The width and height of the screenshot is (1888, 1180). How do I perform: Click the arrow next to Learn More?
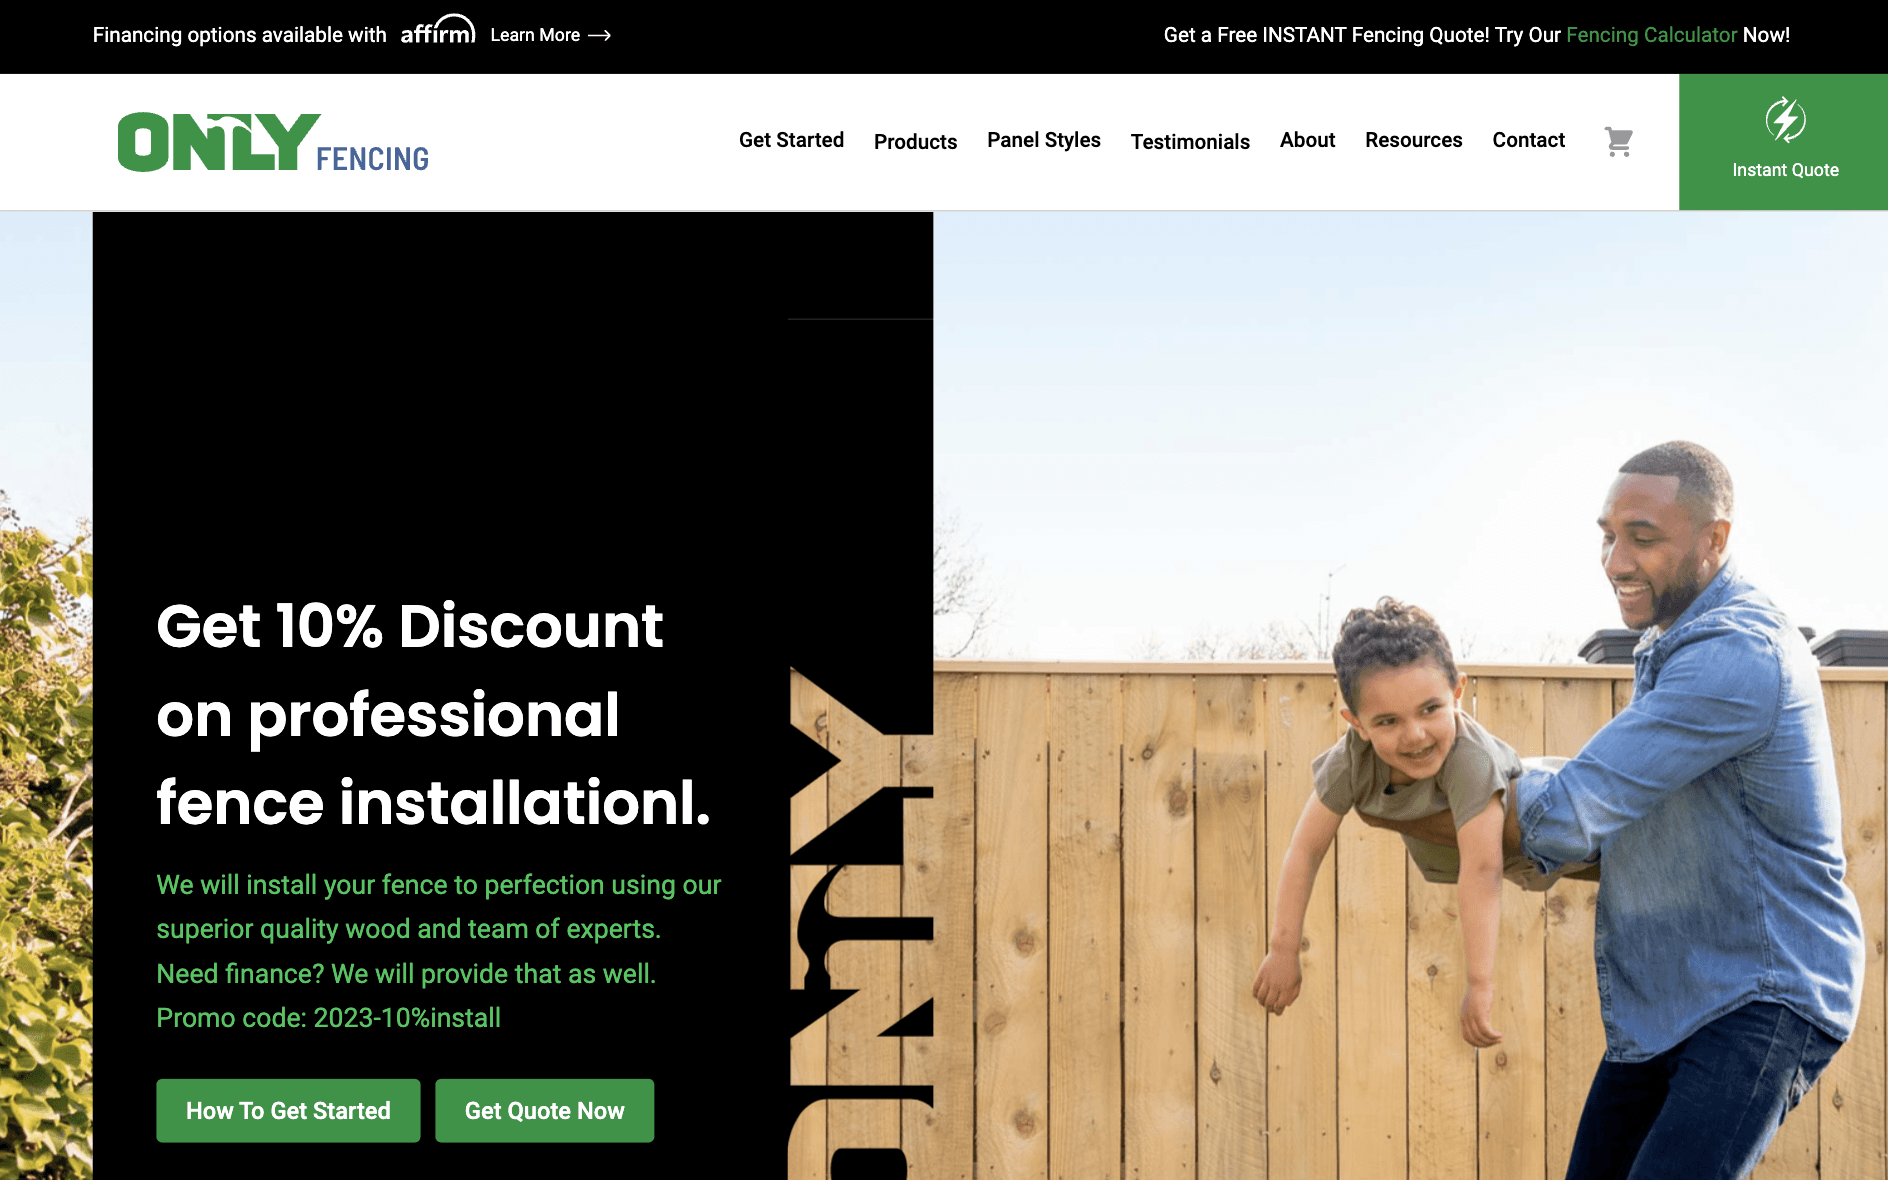(x=599, y=35)
